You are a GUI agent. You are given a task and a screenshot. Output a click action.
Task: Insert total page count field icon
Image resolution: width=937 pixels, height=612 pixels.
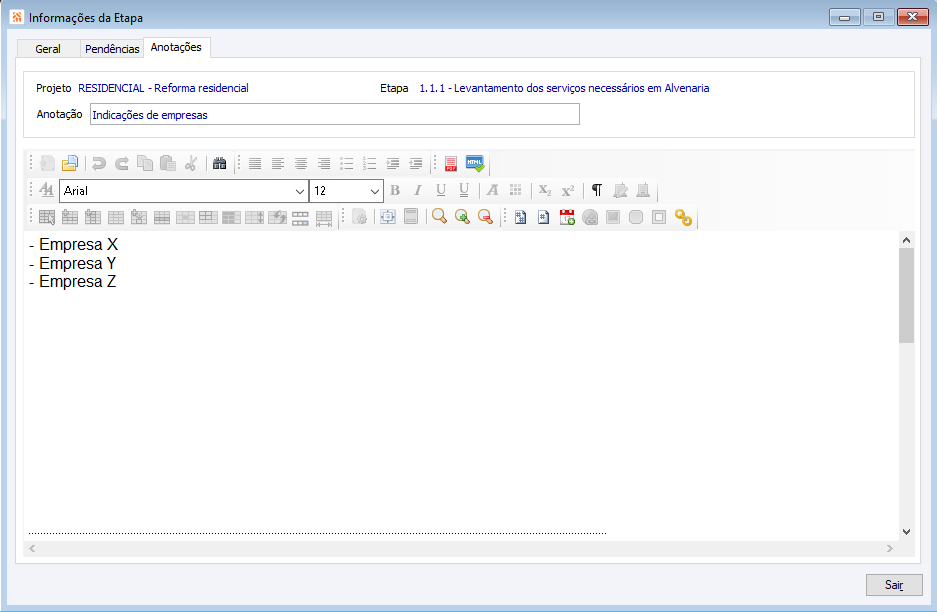coord(520,217)
